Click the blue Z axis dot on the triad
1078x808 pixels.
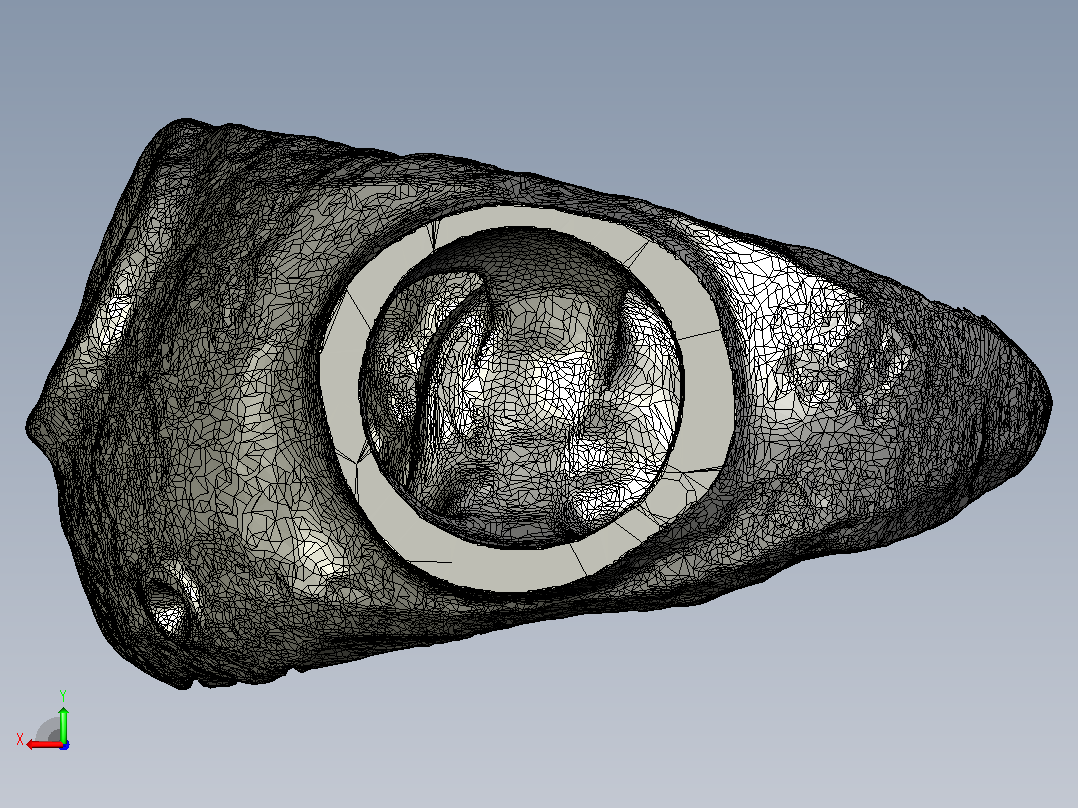[64, 745]
